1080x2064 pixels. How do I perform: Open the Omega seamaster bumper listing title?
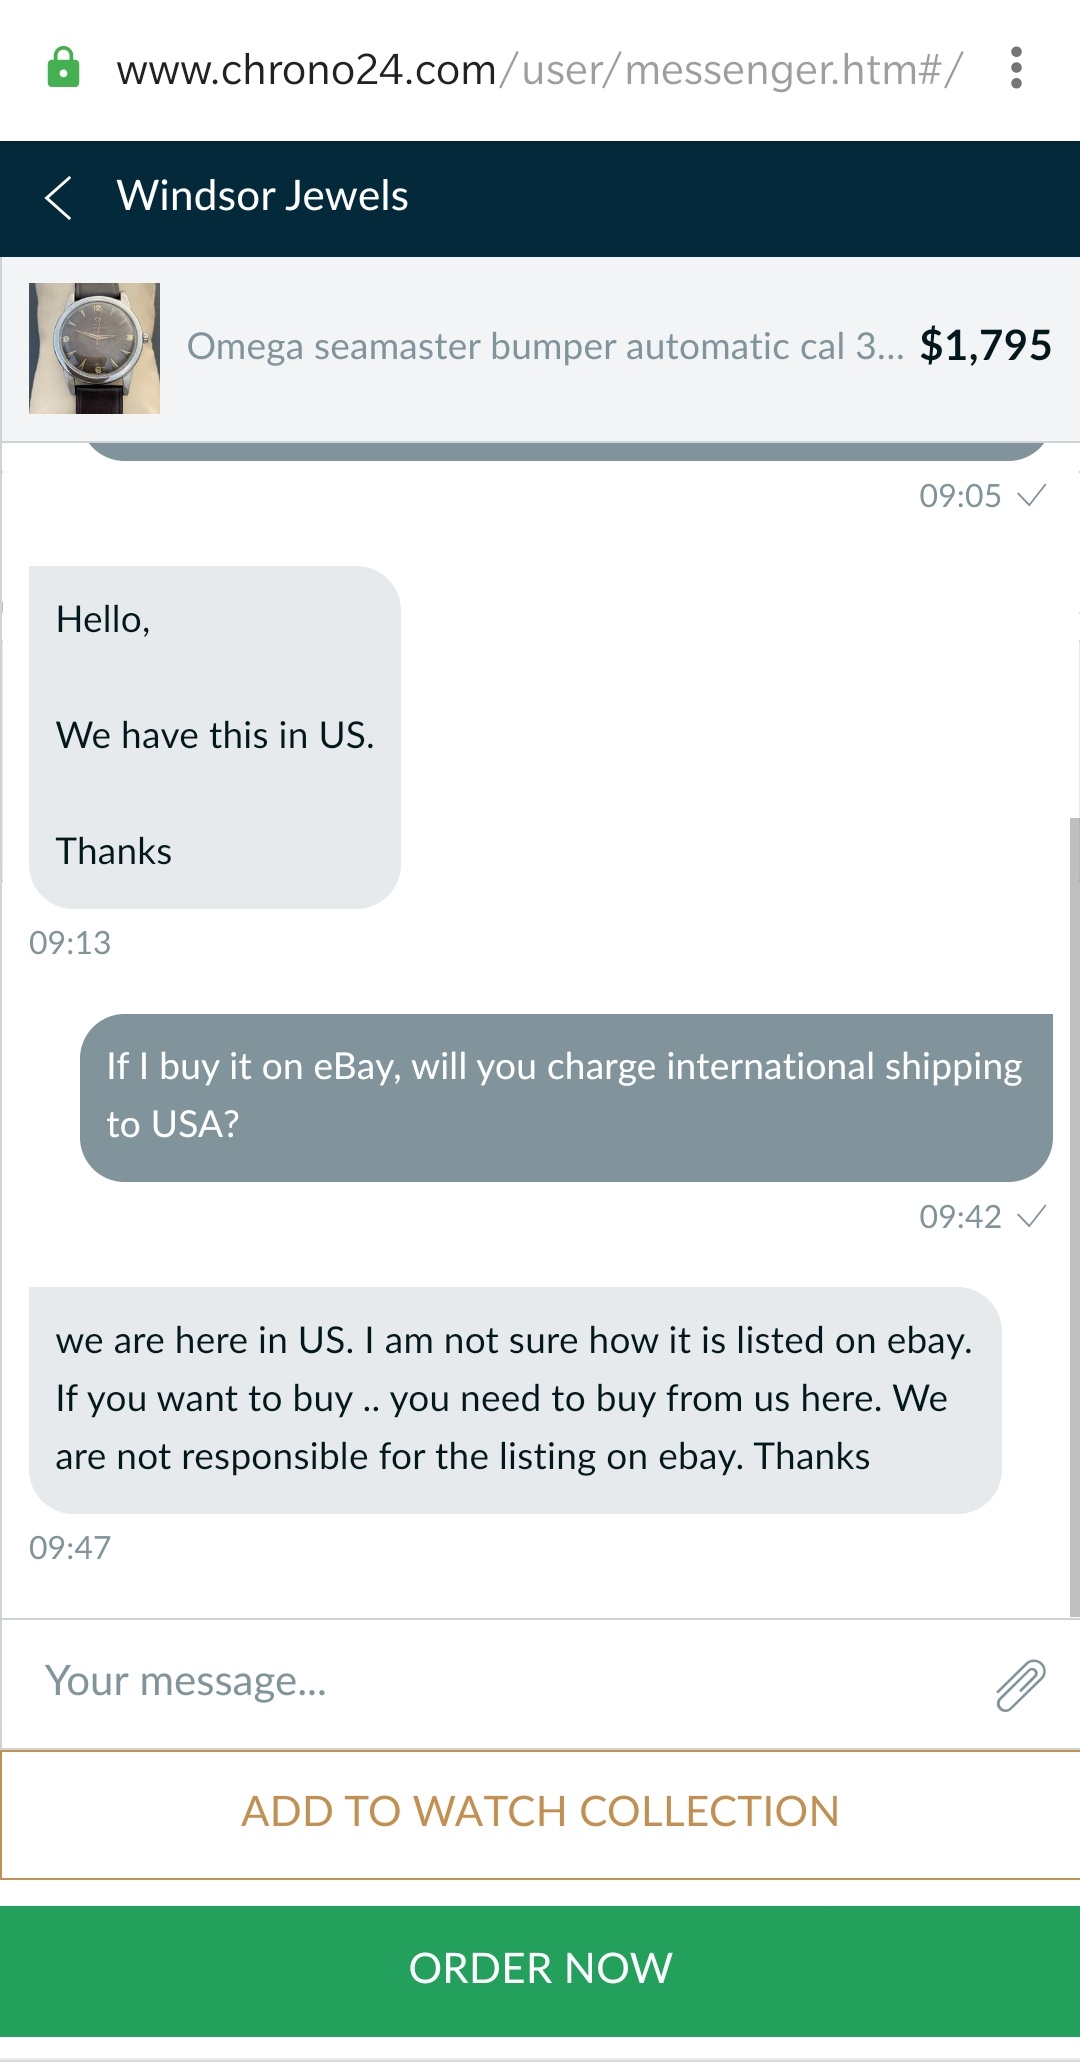[545, 347]
